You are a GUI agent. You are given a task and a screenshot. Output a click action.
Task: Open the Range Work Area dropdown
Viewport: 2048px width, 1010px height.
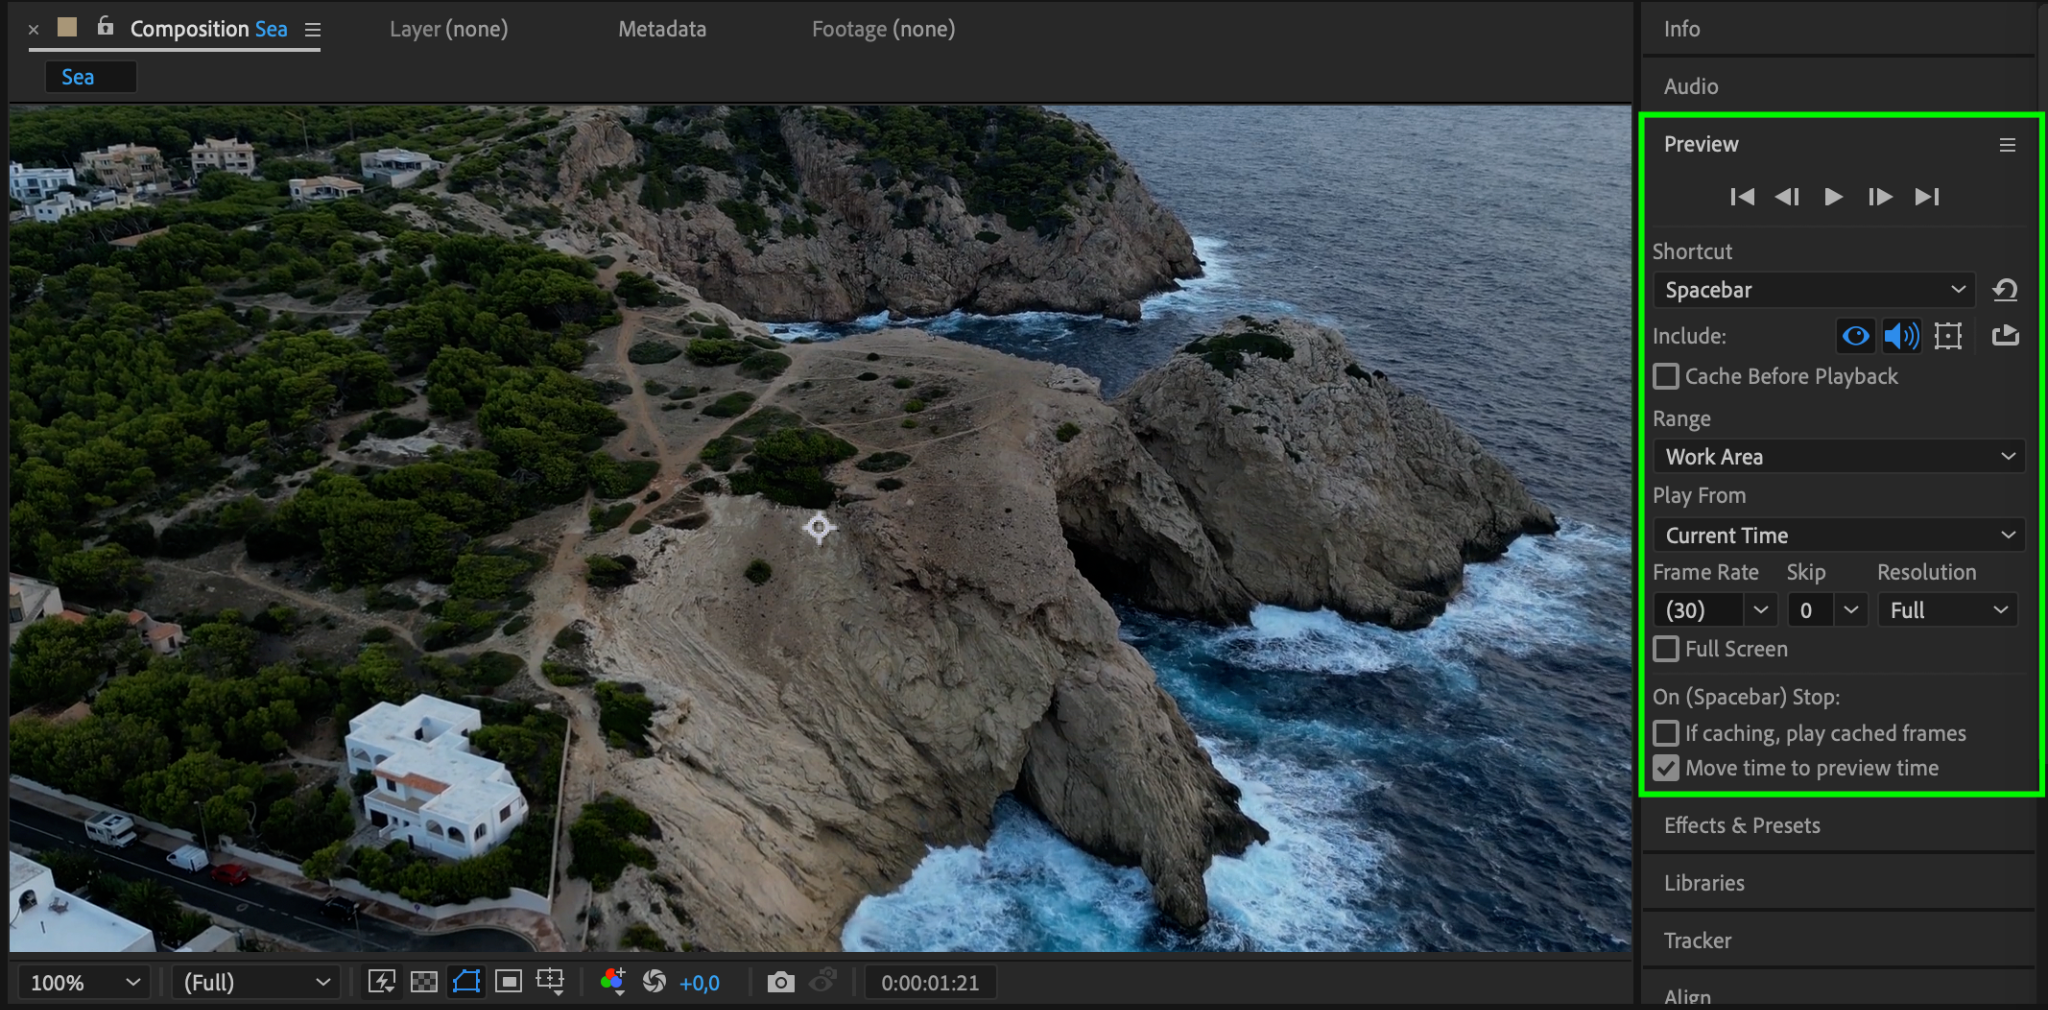point(1838,457)
